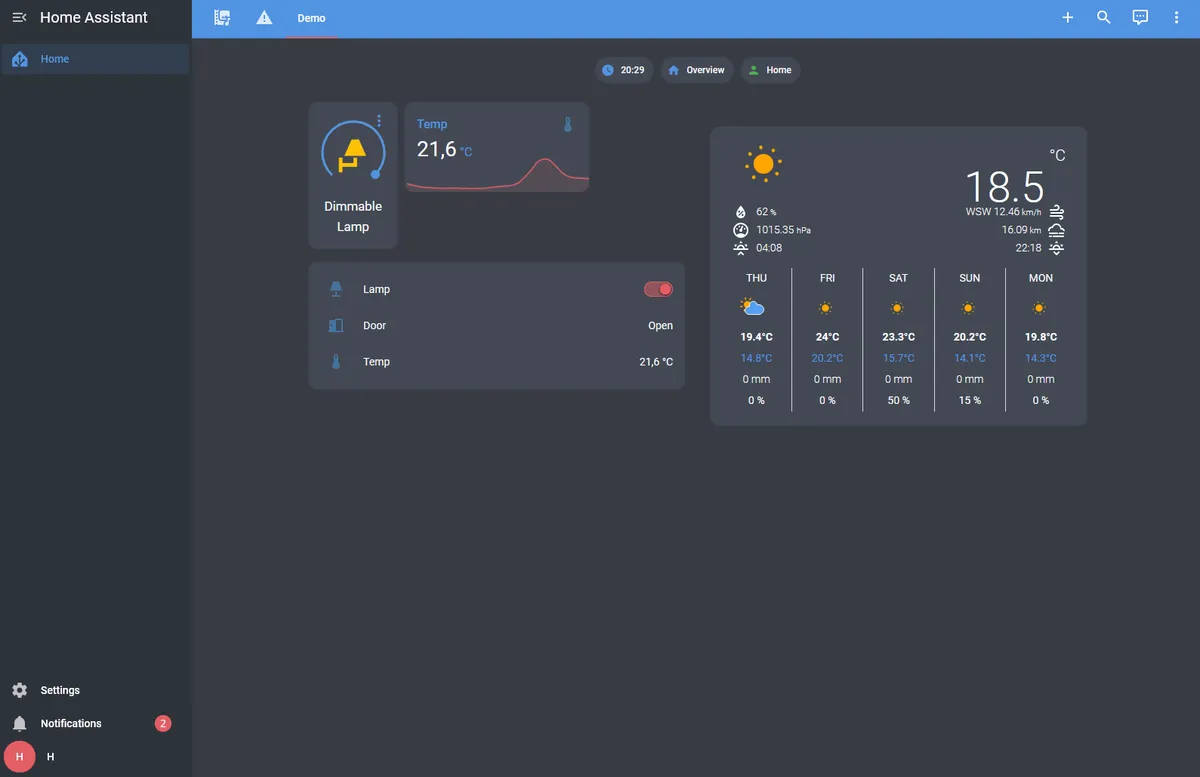Open the Dimmable Lamp card menu
The width and height of the screenshot is (1200, 777).
pos(379,121)
